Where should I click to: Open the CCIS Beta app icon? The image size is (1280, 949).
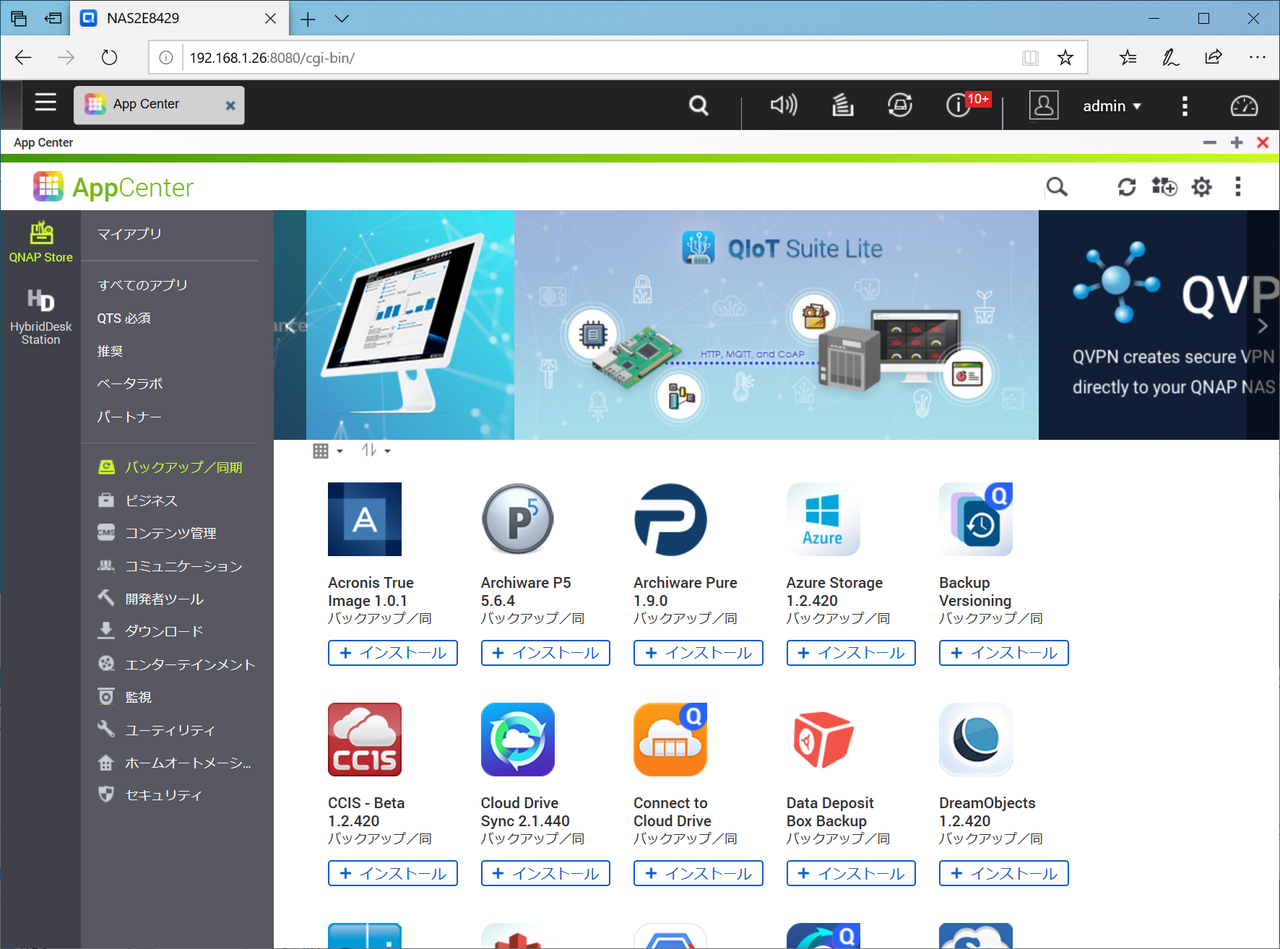coord(365,739)
